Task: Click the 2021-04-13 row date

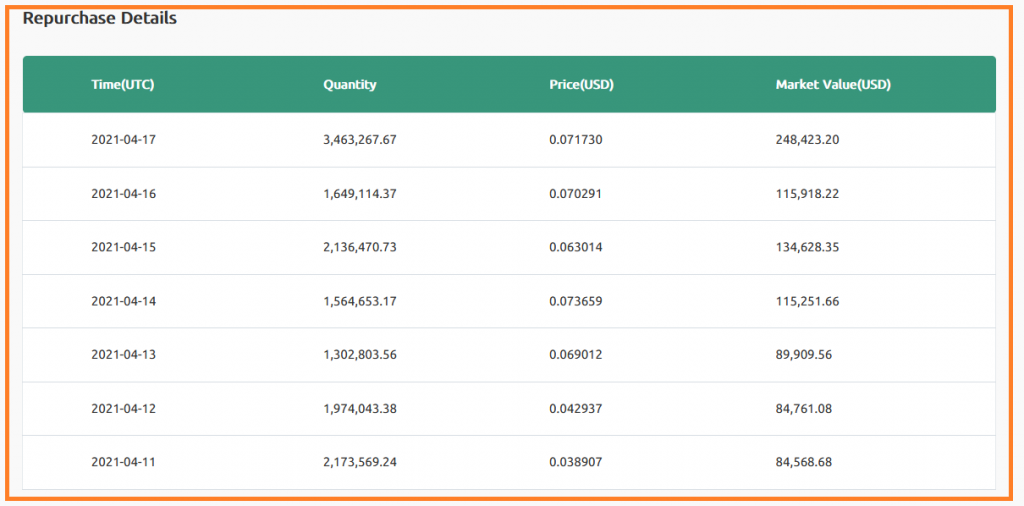Action: (124, 355)
